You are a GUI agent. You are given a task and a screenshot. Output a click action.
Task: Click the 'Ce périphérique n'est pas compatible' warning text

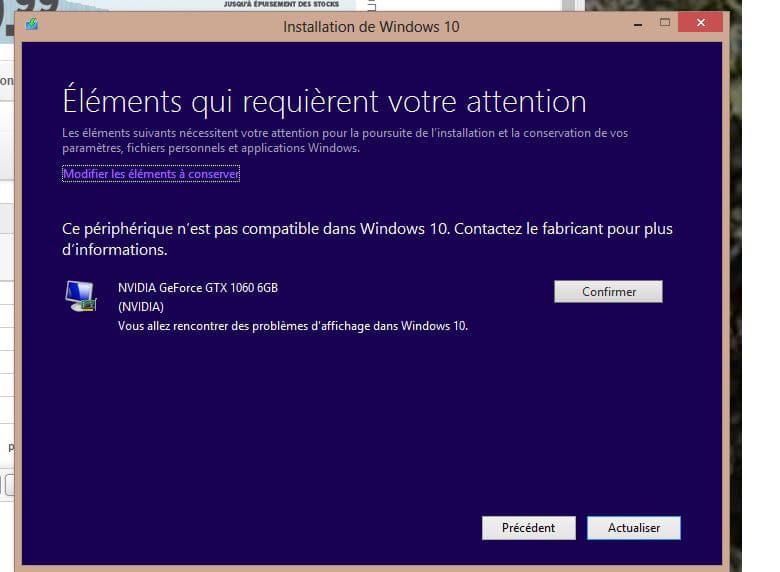point(367,239)
